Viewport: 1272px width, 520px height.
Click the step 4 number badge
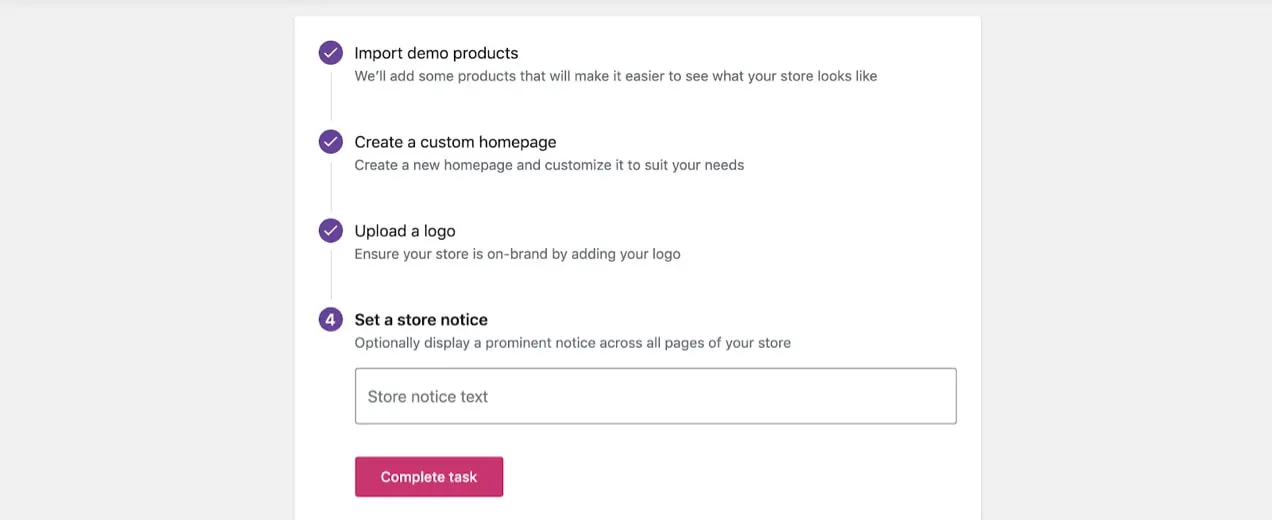(330, 320)
